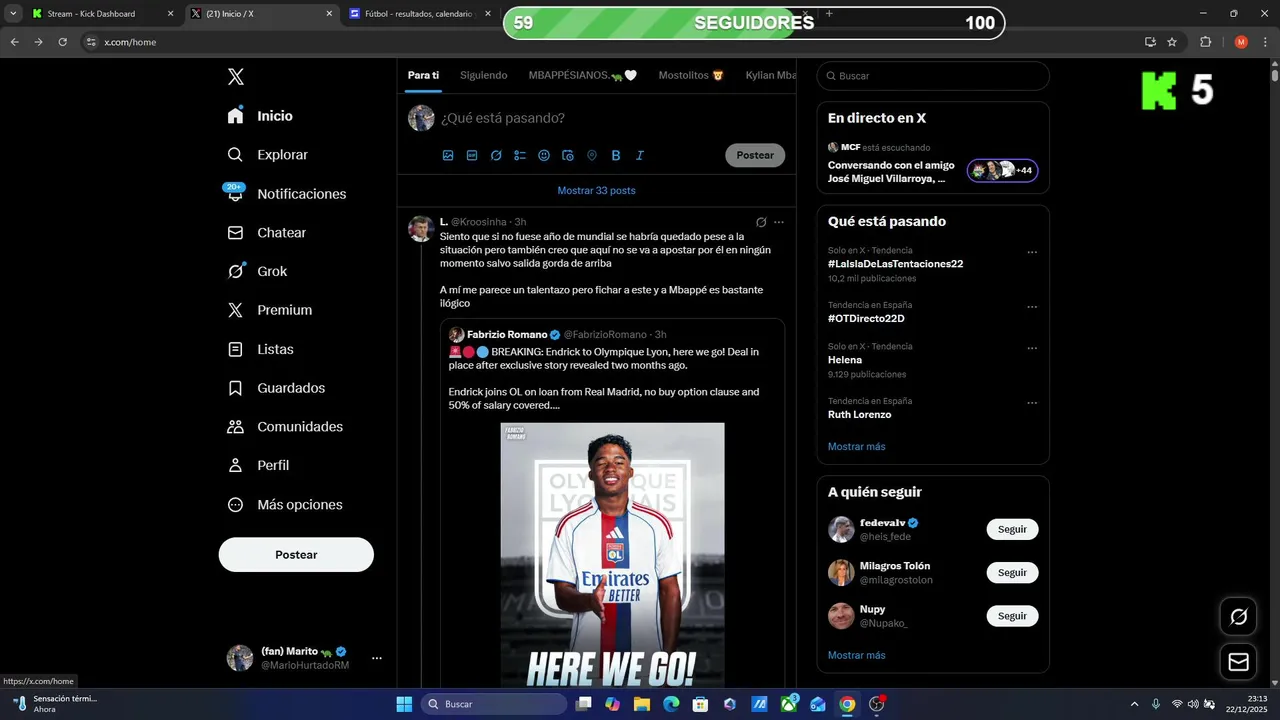The width and height of the screenshot is (1280, 720).
Task: Apply italic formatting in composer
Action: 640,155
